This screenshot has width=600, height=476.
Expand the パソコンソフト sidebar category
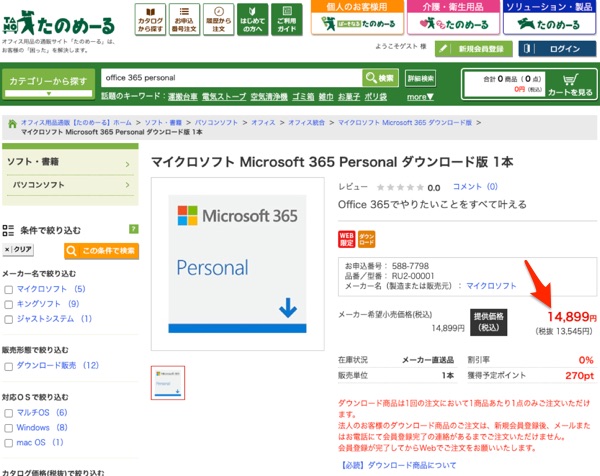point(70,185)
